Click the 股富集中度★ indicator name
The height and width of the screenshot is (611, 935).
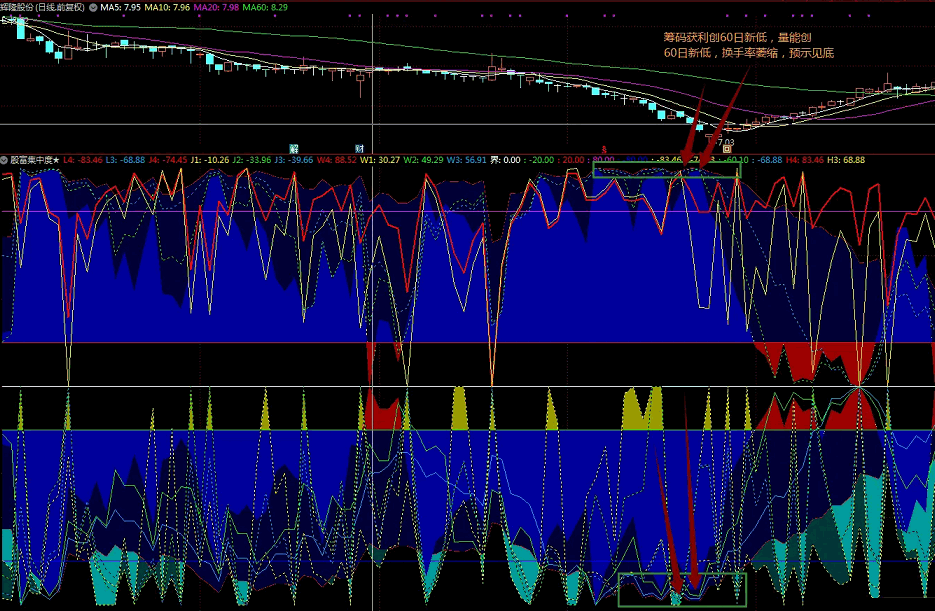[35, 160]
